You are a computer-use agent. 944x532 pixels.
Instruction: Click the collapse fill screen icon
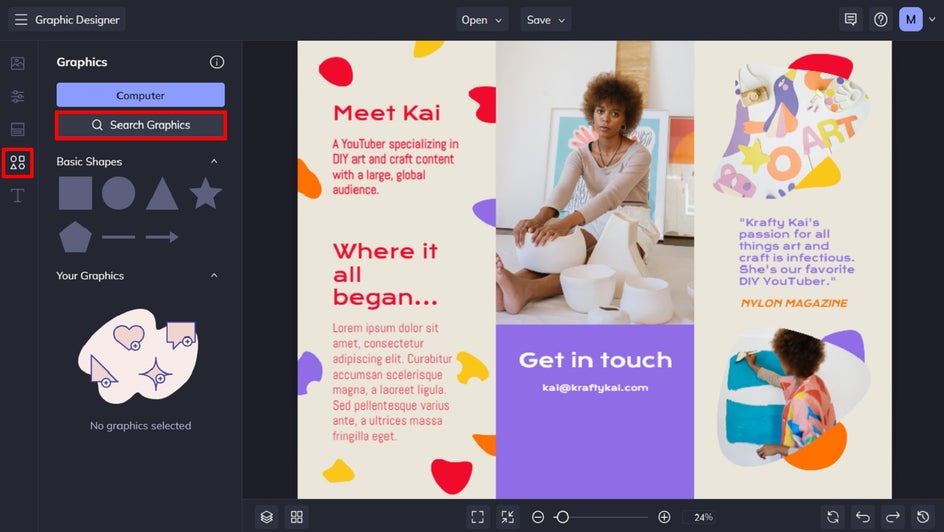click(x=508, y=517)
